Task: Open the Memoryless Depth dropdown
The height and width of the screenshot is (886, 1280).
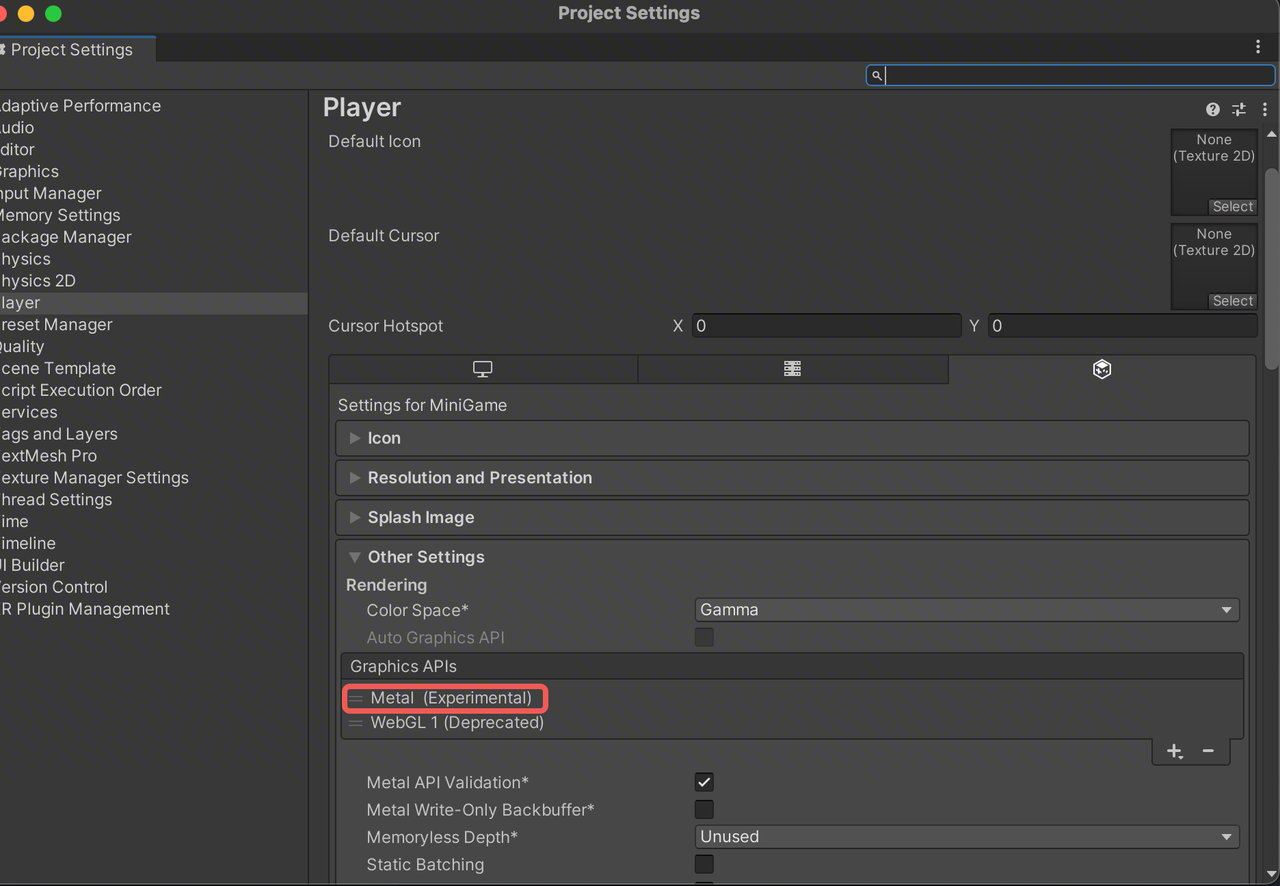Action: (x=966, y=837)
